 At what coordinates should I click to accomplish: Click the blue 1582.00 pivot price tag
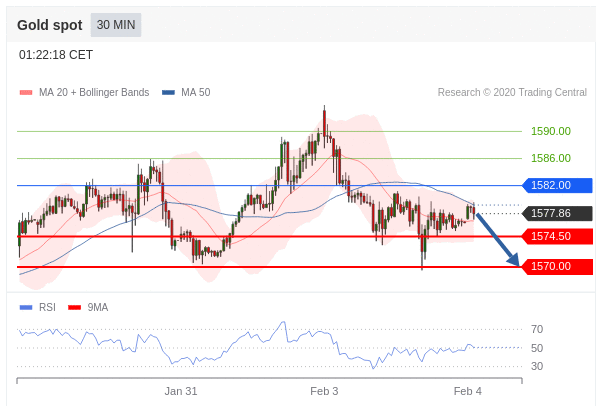tap(558, 185)
